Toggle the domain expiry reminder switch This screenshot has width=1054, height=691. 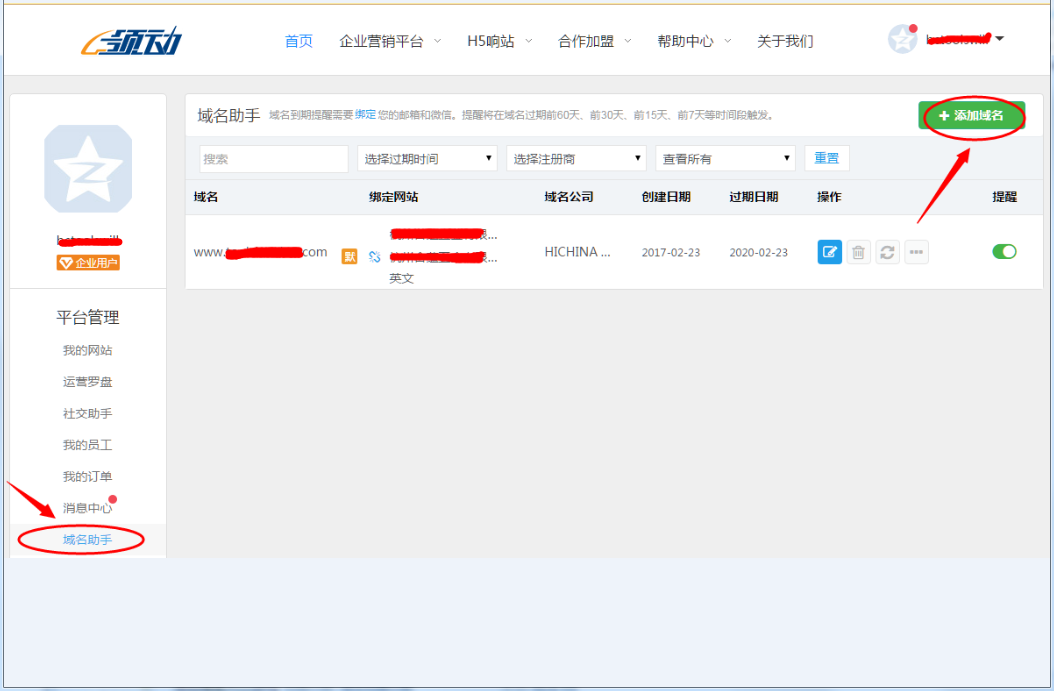[1004, 251]
